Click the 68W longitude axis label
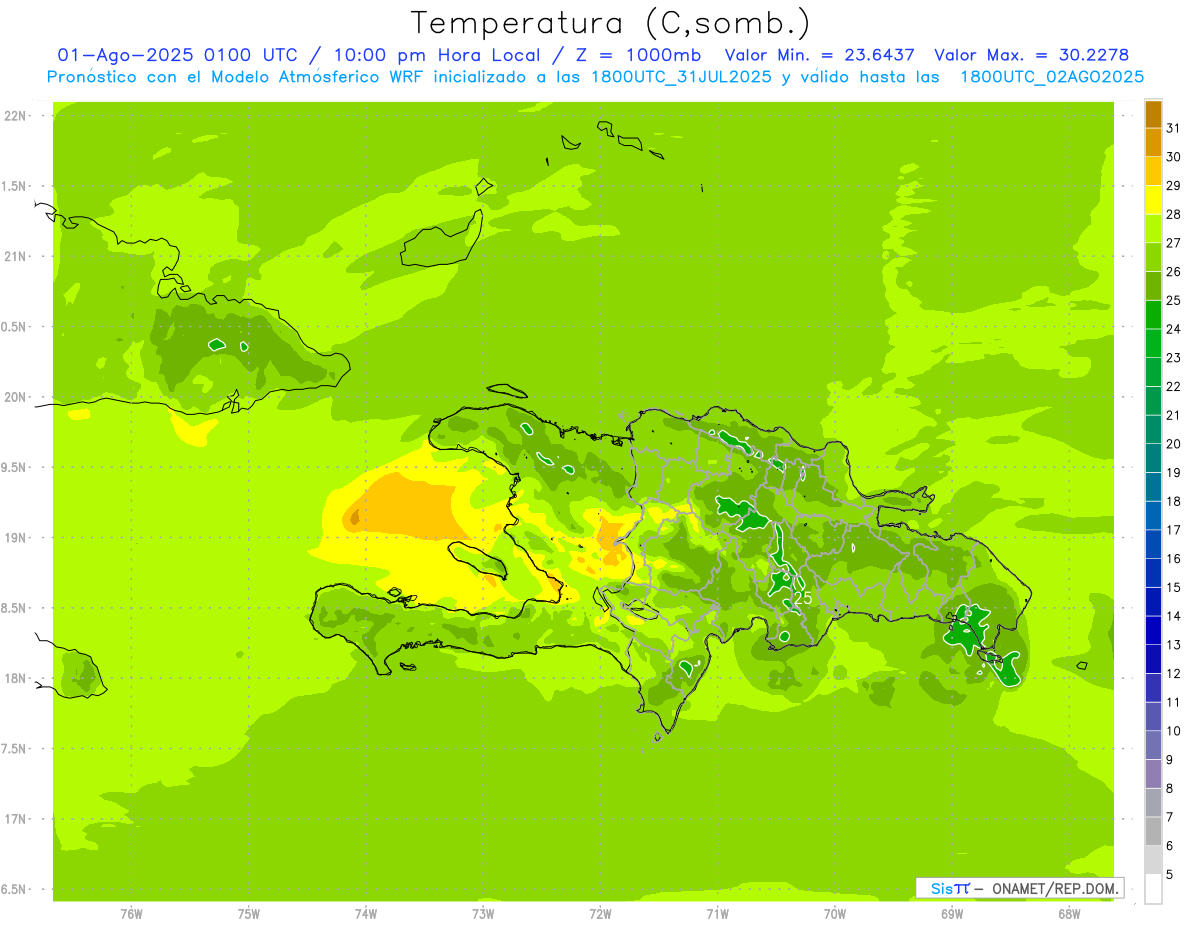1200x927 pixels. (1069, 915)
